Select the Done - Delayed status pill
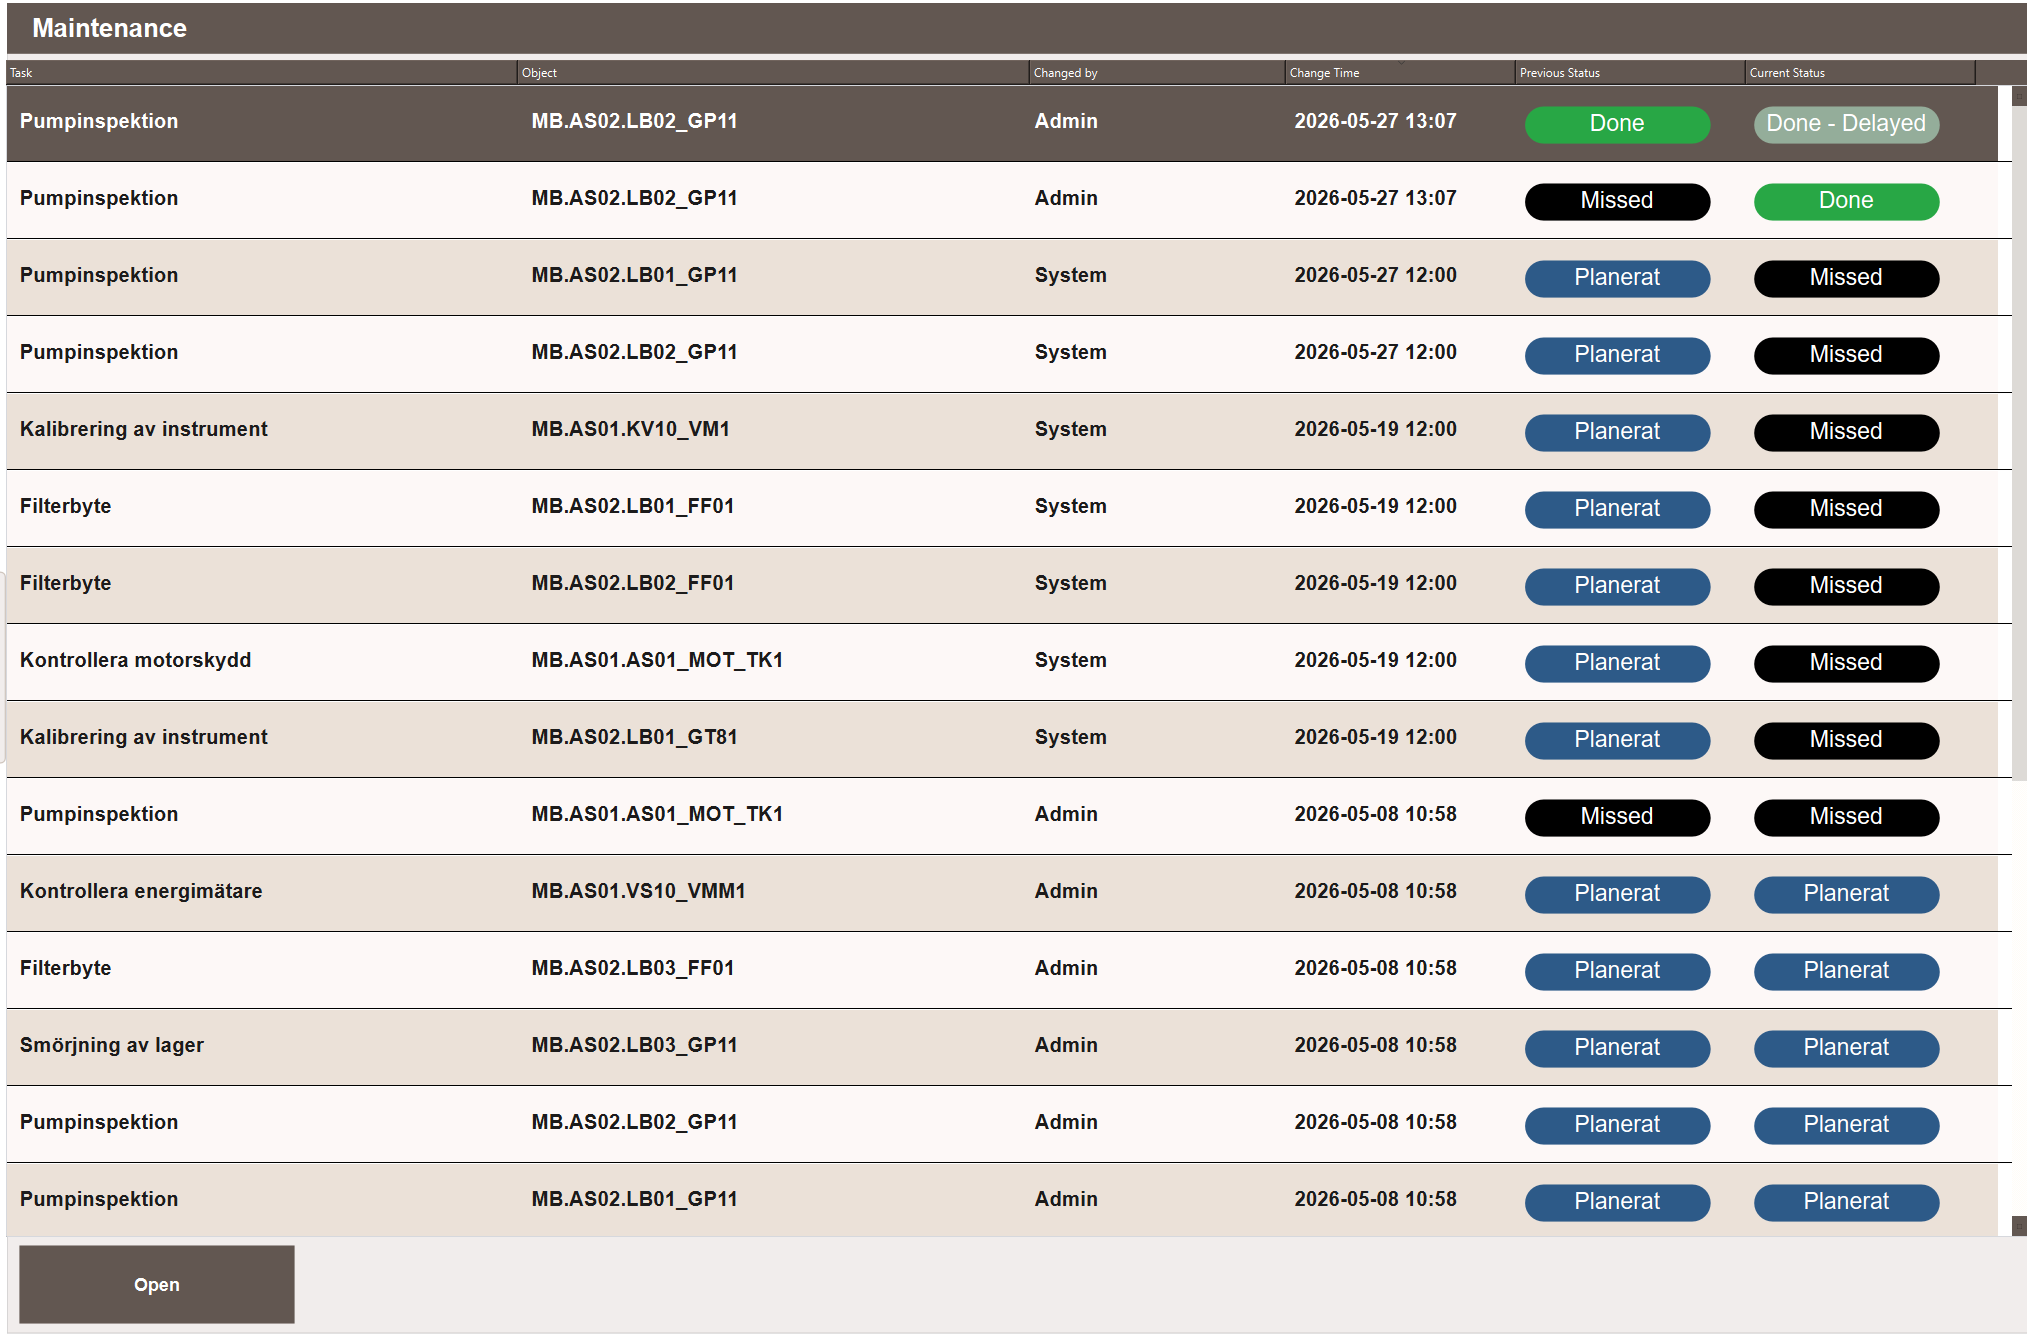The height and width of the screenshot is (1335, 2027). coord(1846,124)
